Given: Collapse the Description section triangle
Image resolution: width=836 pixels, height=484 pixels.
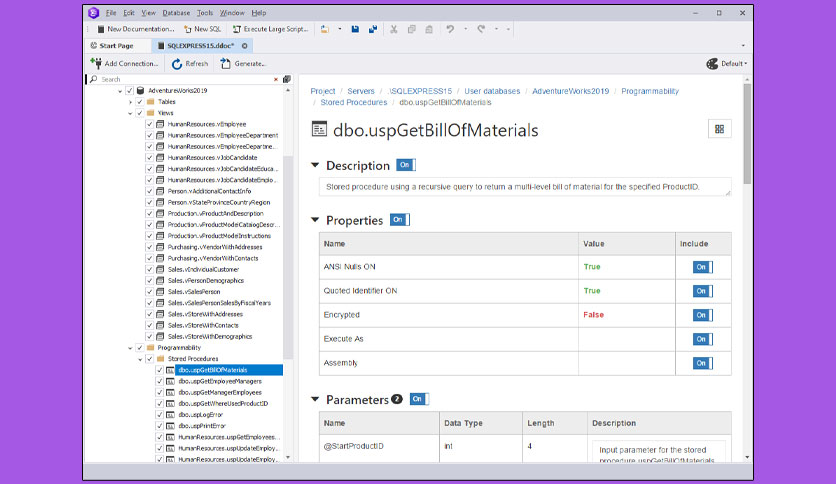Looking at the screenshot, I should pyautogui.click(x=315, y=165).
